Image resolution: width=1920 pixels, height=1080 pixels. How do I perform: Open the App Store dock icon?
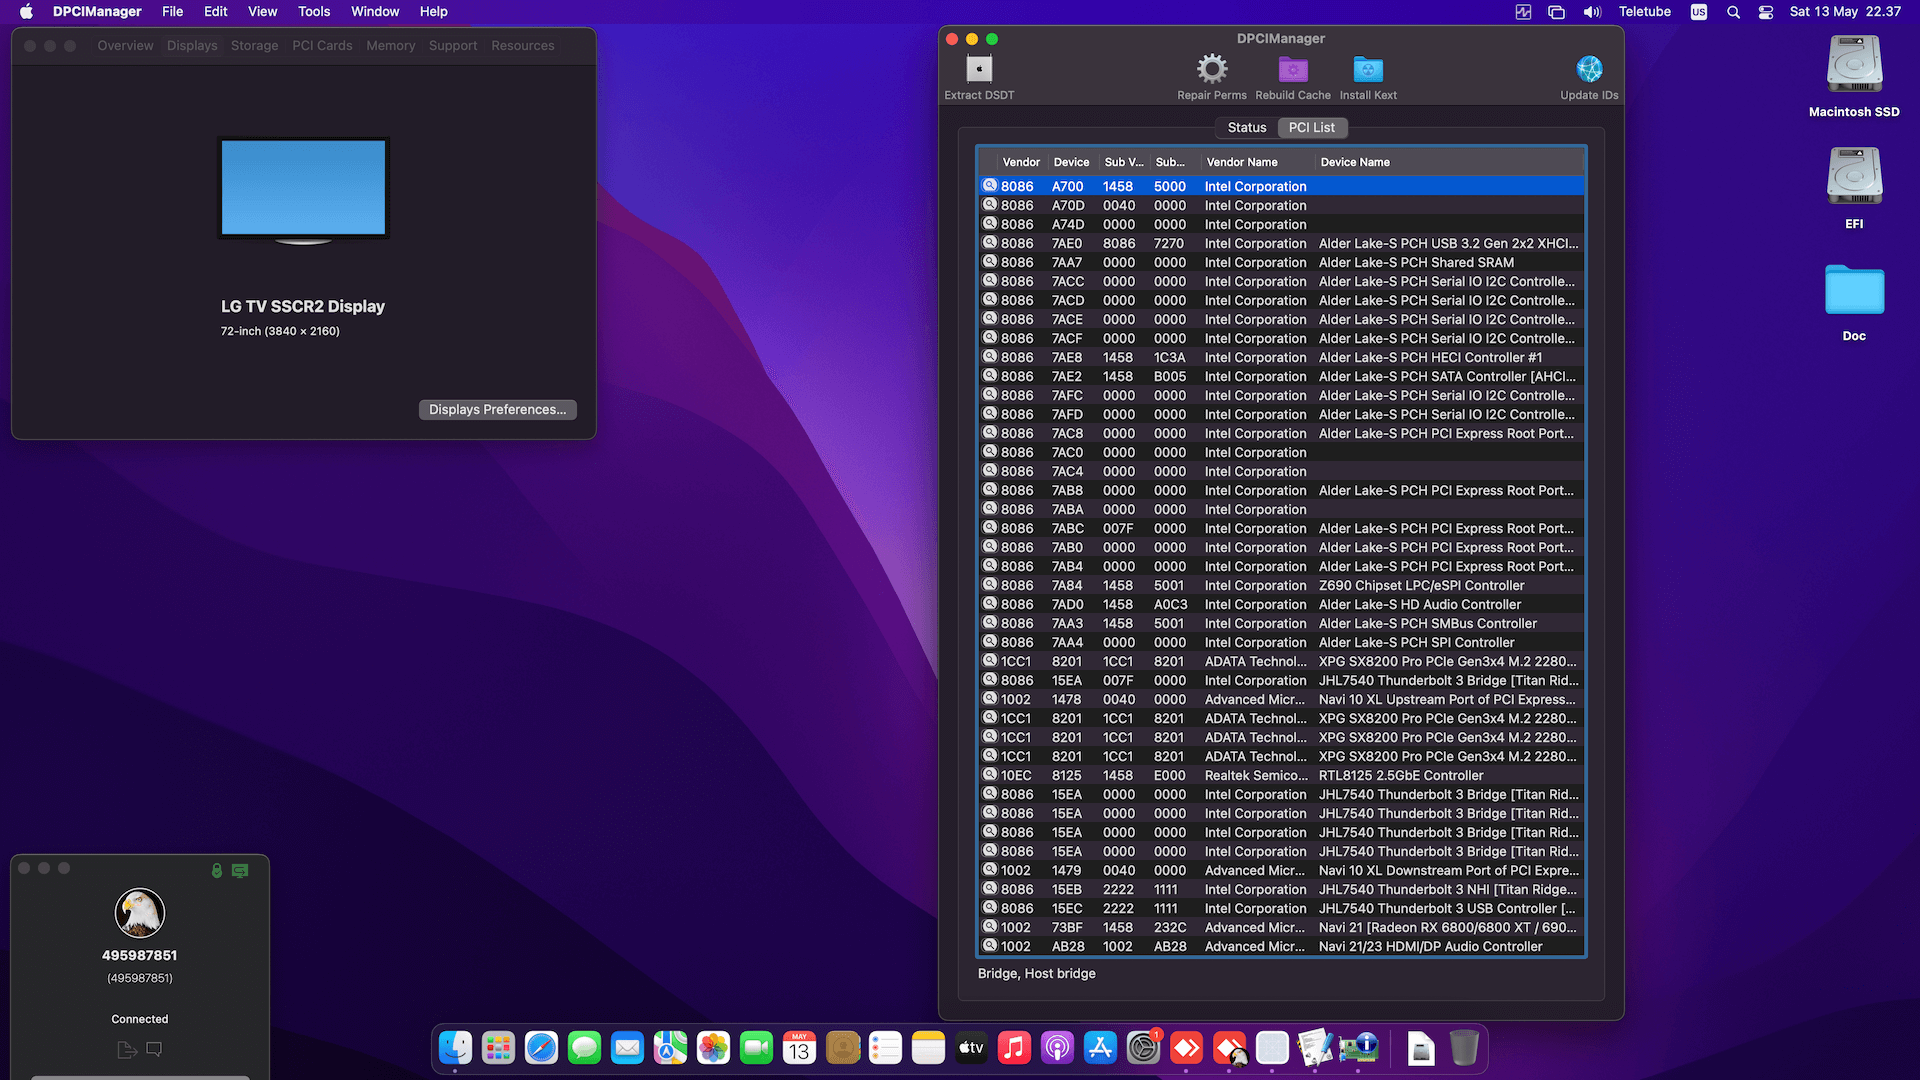tap(1100, 1047)
